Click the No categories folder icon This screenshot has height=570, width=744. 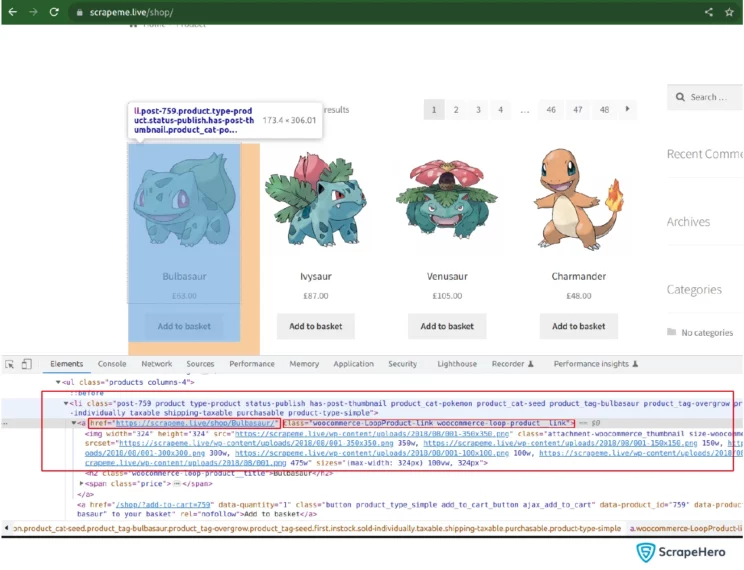[x=671, y=332]
